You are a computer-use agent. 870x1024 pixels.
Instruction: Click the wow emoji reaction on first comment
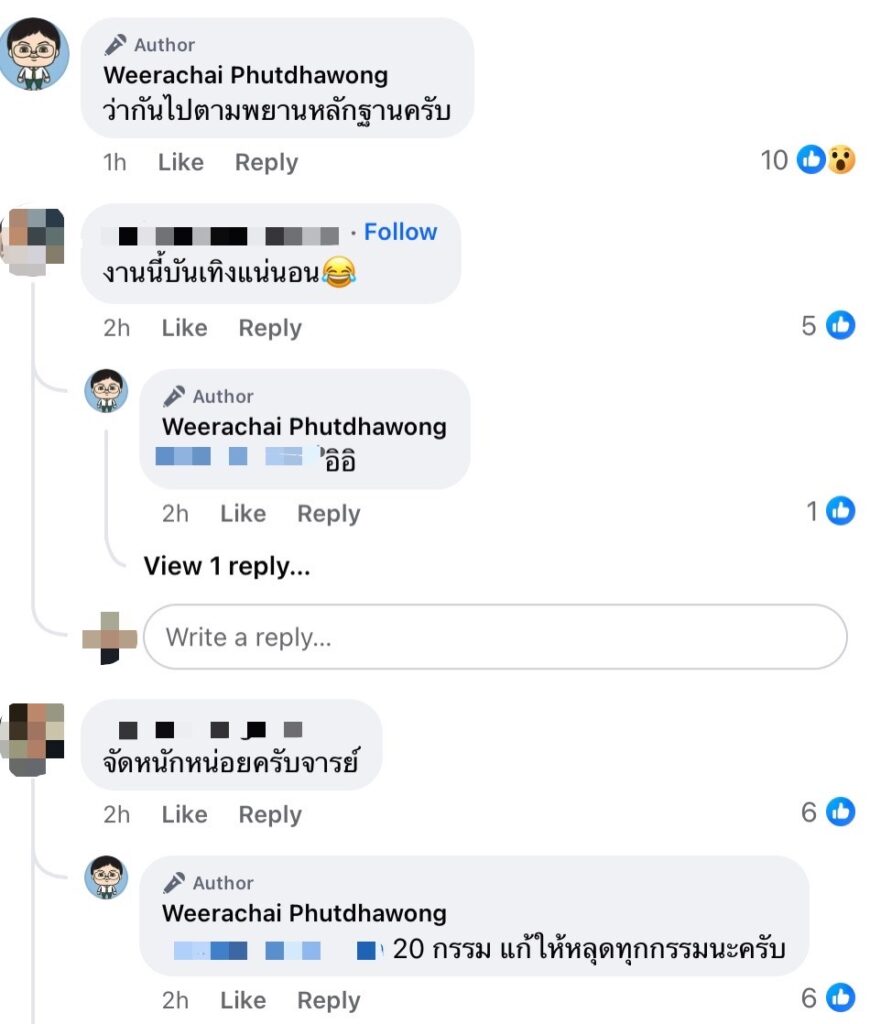[841, 159]
